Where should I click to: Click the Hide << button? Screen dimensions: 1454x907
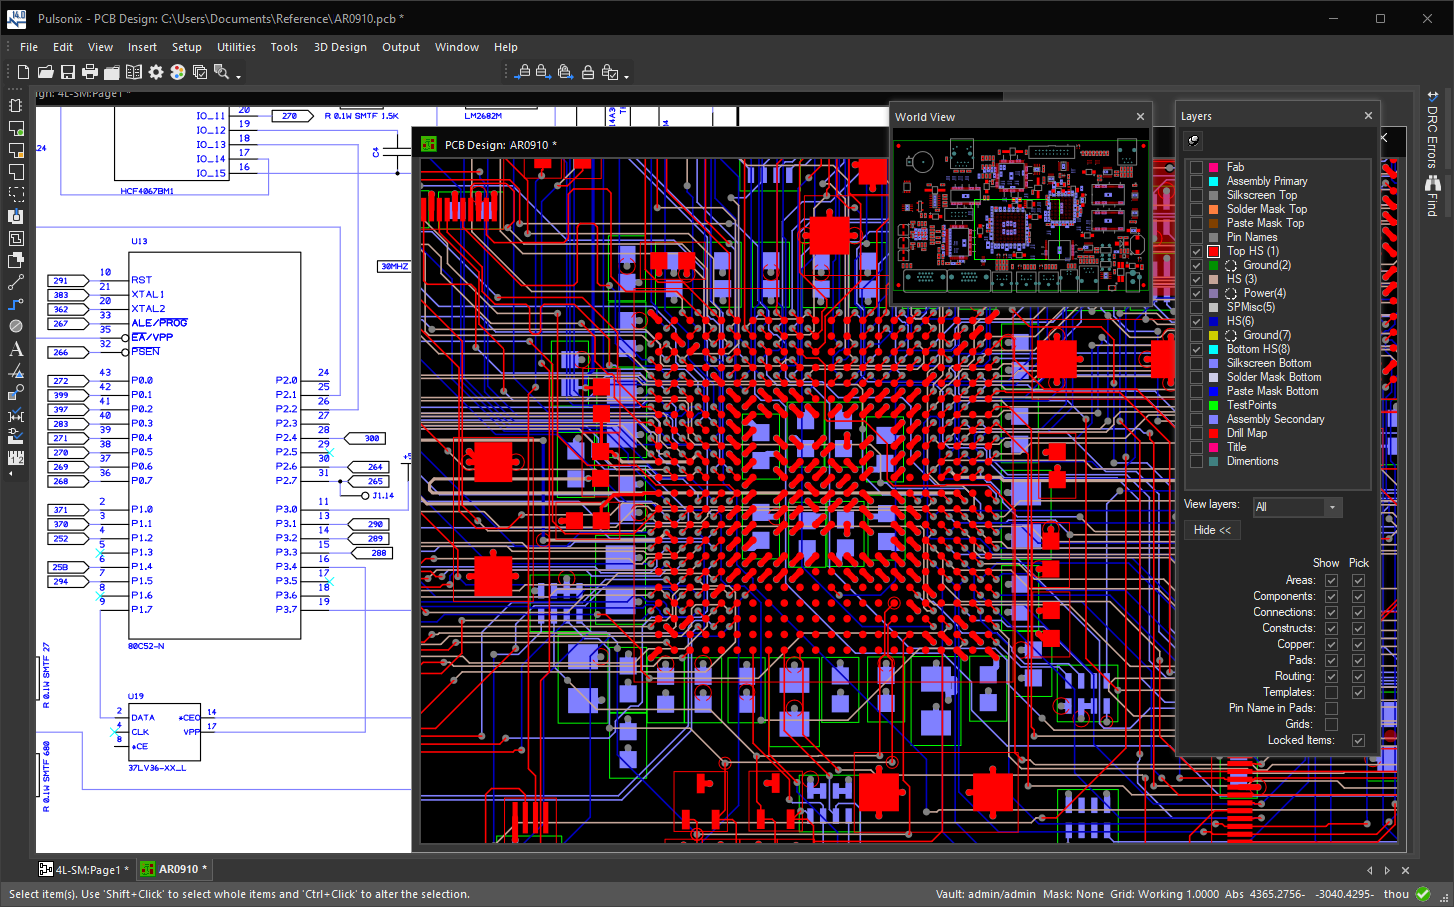point(1212,530)
